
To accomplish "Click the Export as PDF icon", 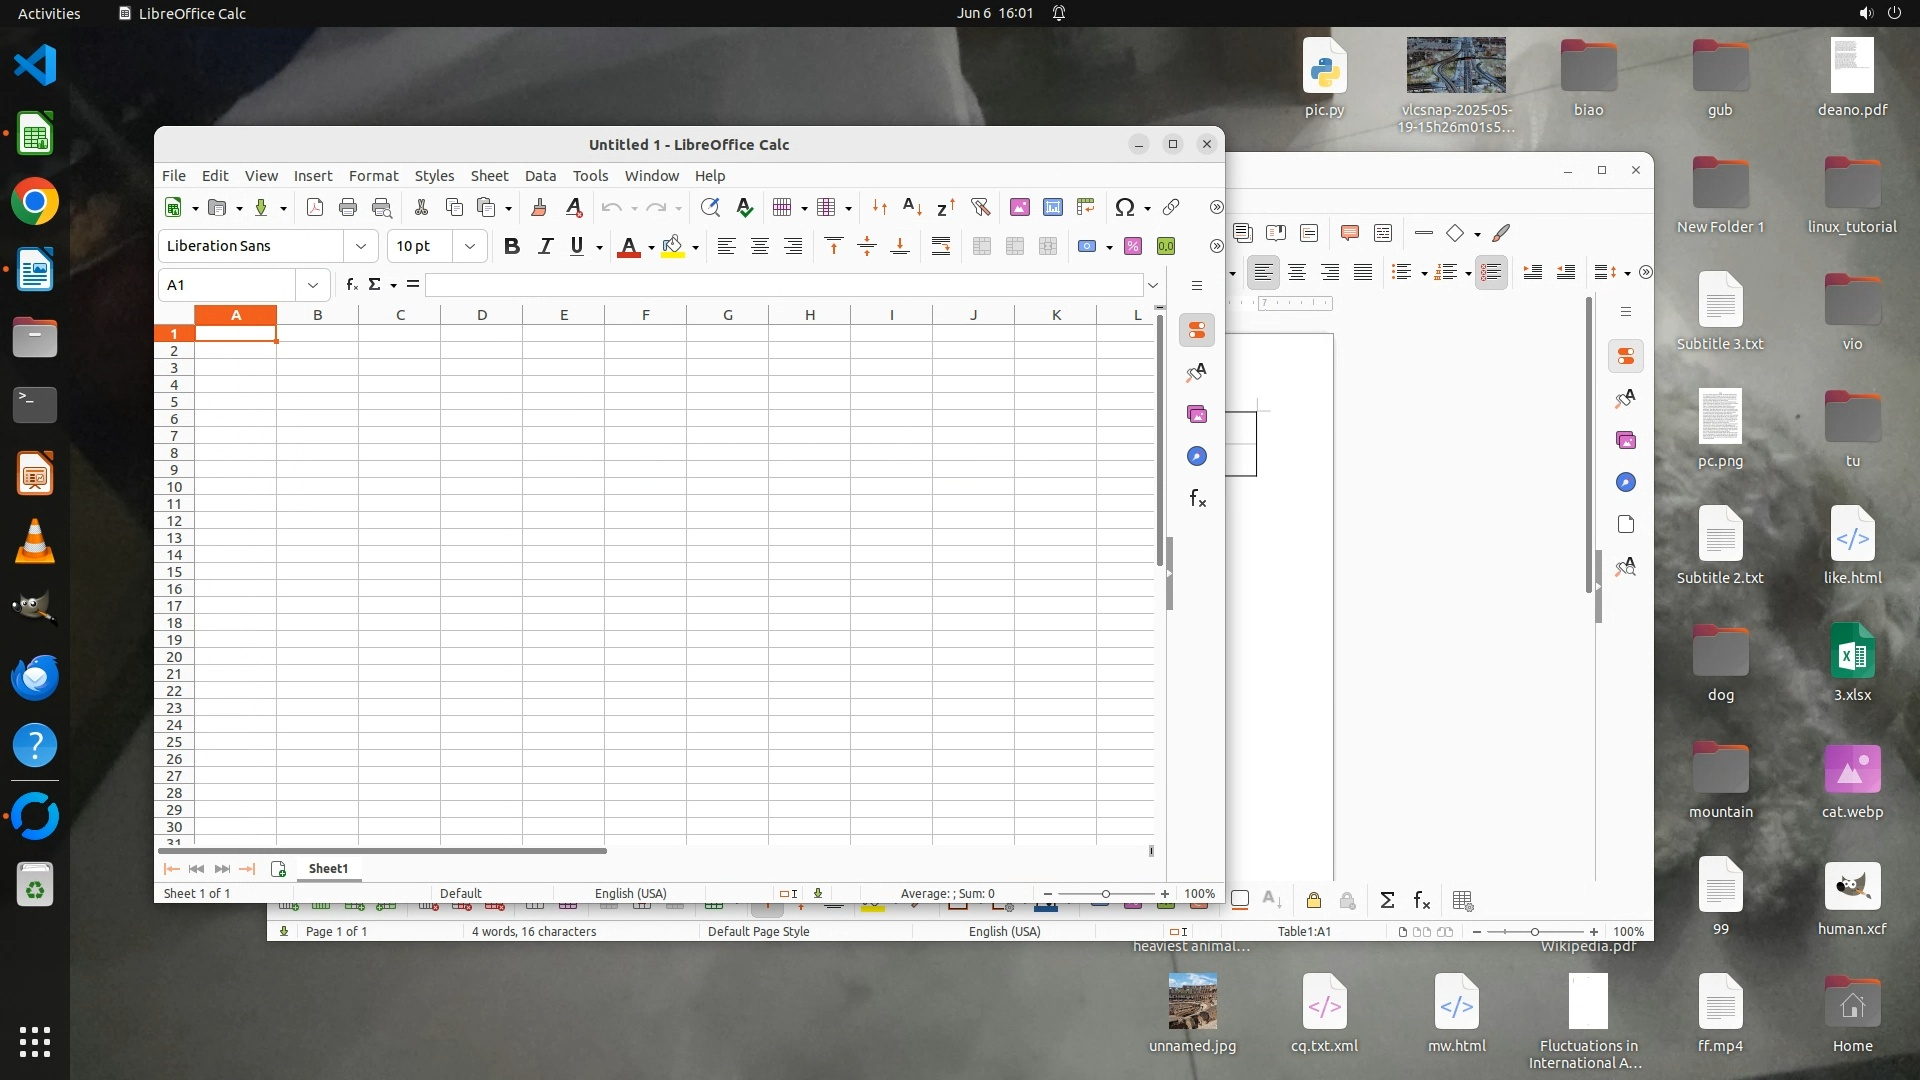I will 315,207.
